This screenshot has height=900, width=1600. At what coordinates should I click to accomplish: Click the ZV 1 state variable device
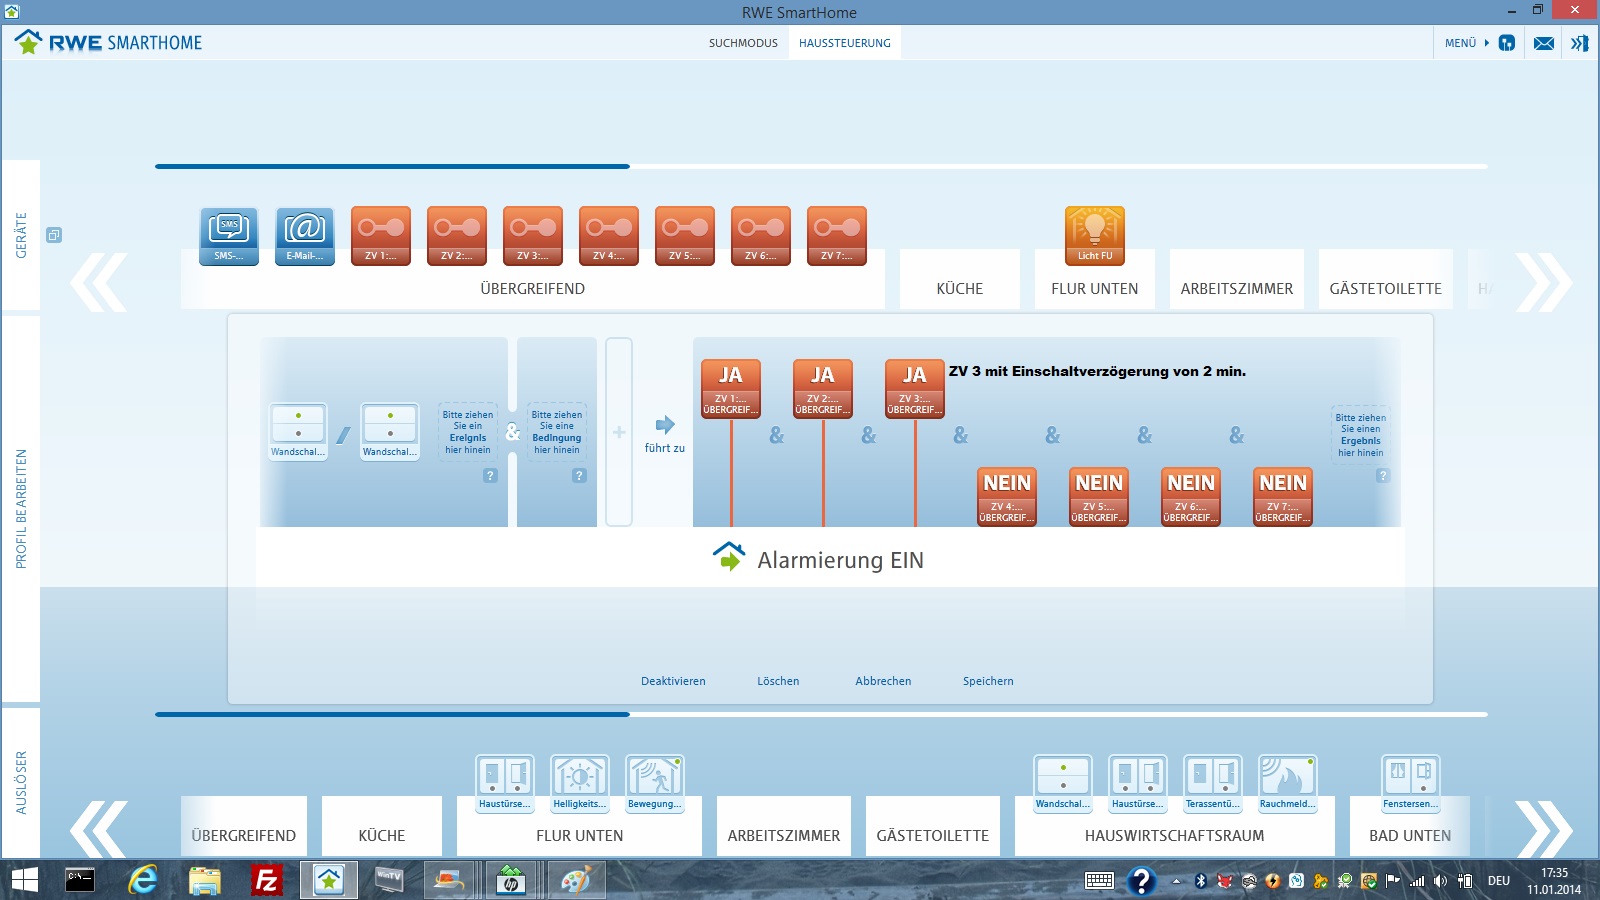(x=381, y=236)
